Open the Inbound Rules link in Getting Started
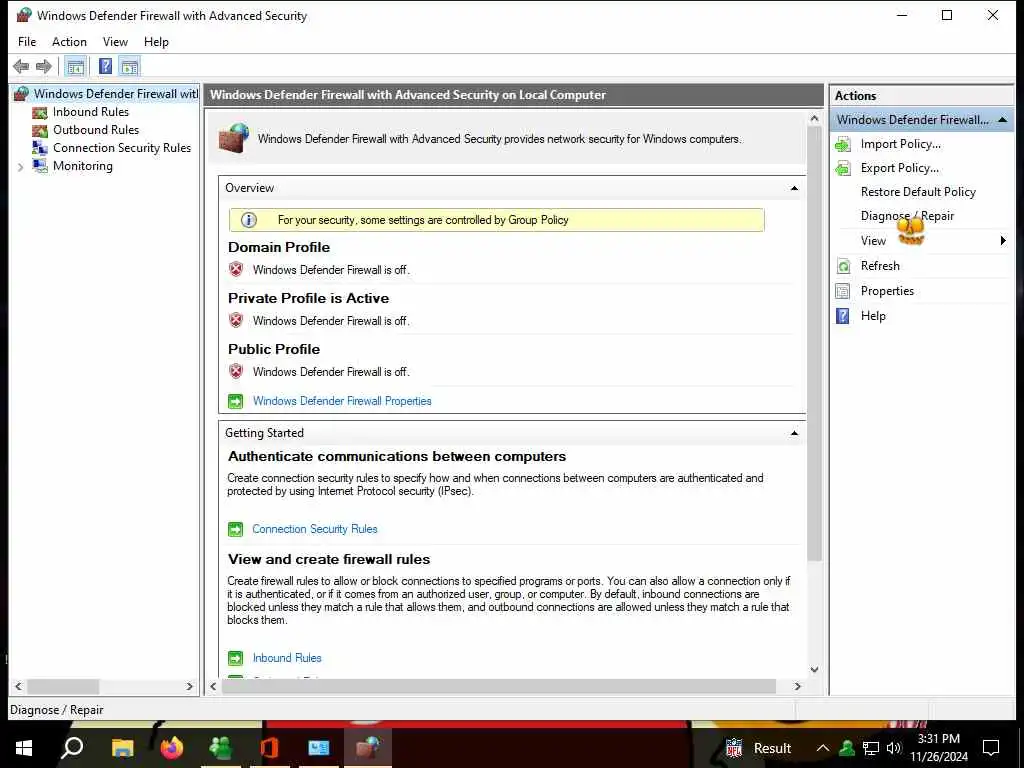Image resolution: width=1024 pixels, height=768 pixels. click(x=287, y=658)
